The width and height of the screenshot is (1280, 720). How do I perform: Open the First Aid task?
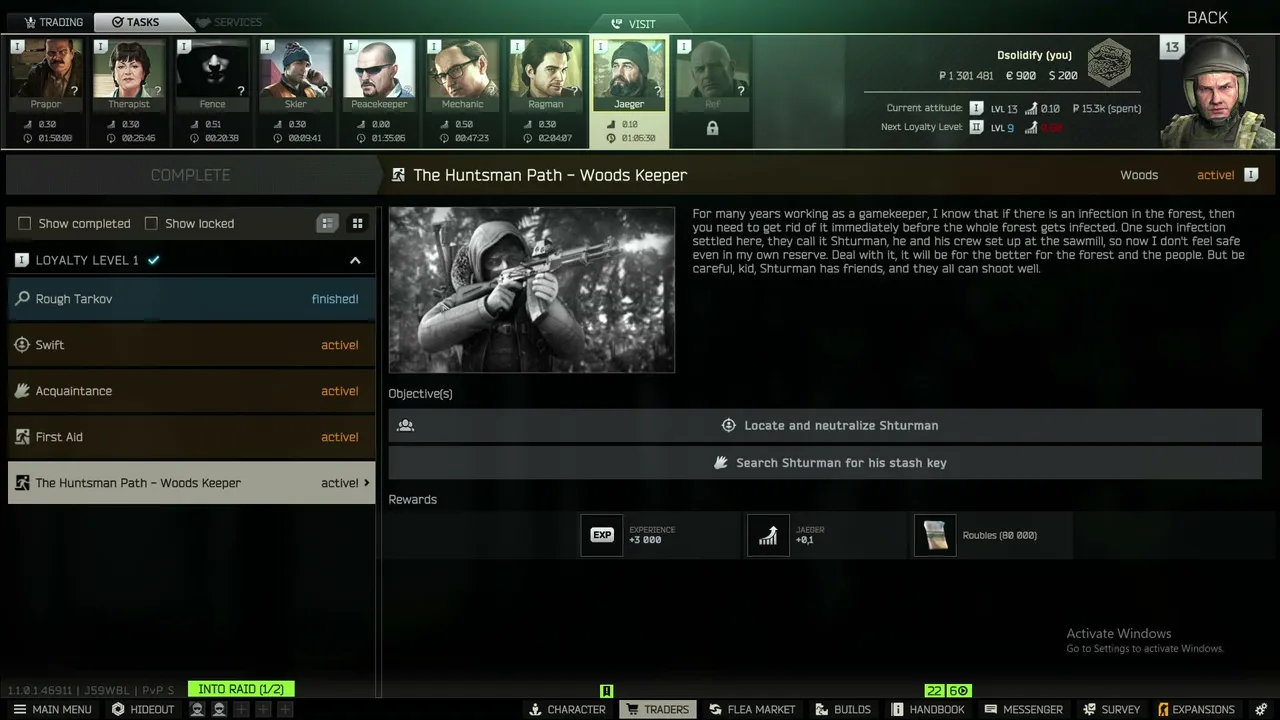191,437
